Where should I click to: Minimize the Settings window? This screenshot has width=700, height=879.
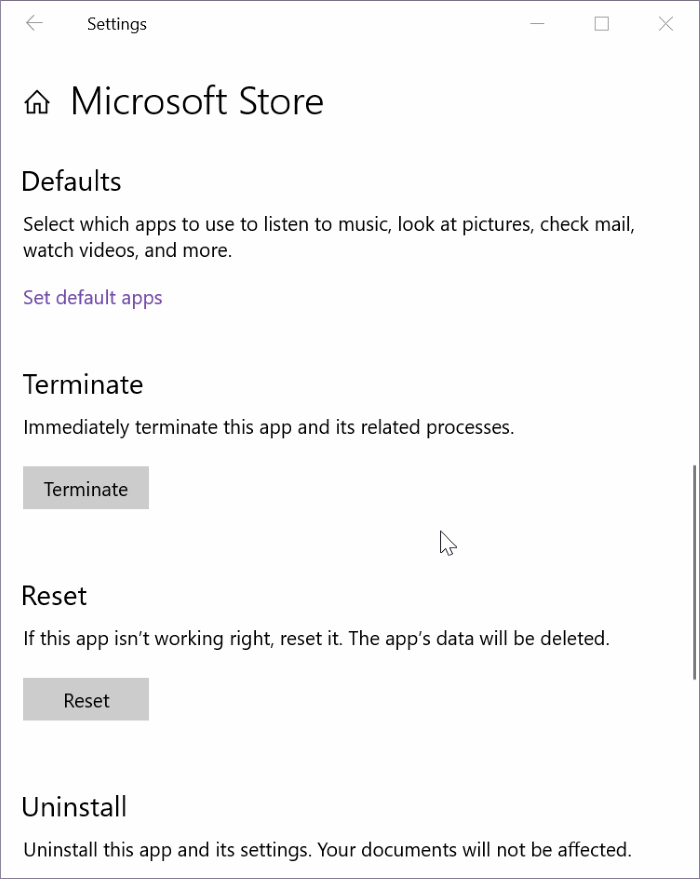[537, 23]
